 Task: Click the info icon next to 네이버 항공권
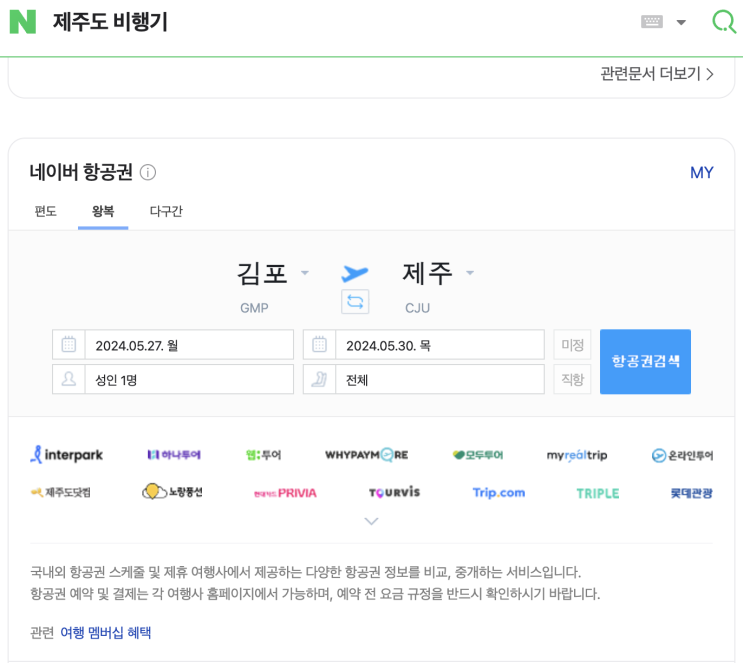(x=147, y=172)
